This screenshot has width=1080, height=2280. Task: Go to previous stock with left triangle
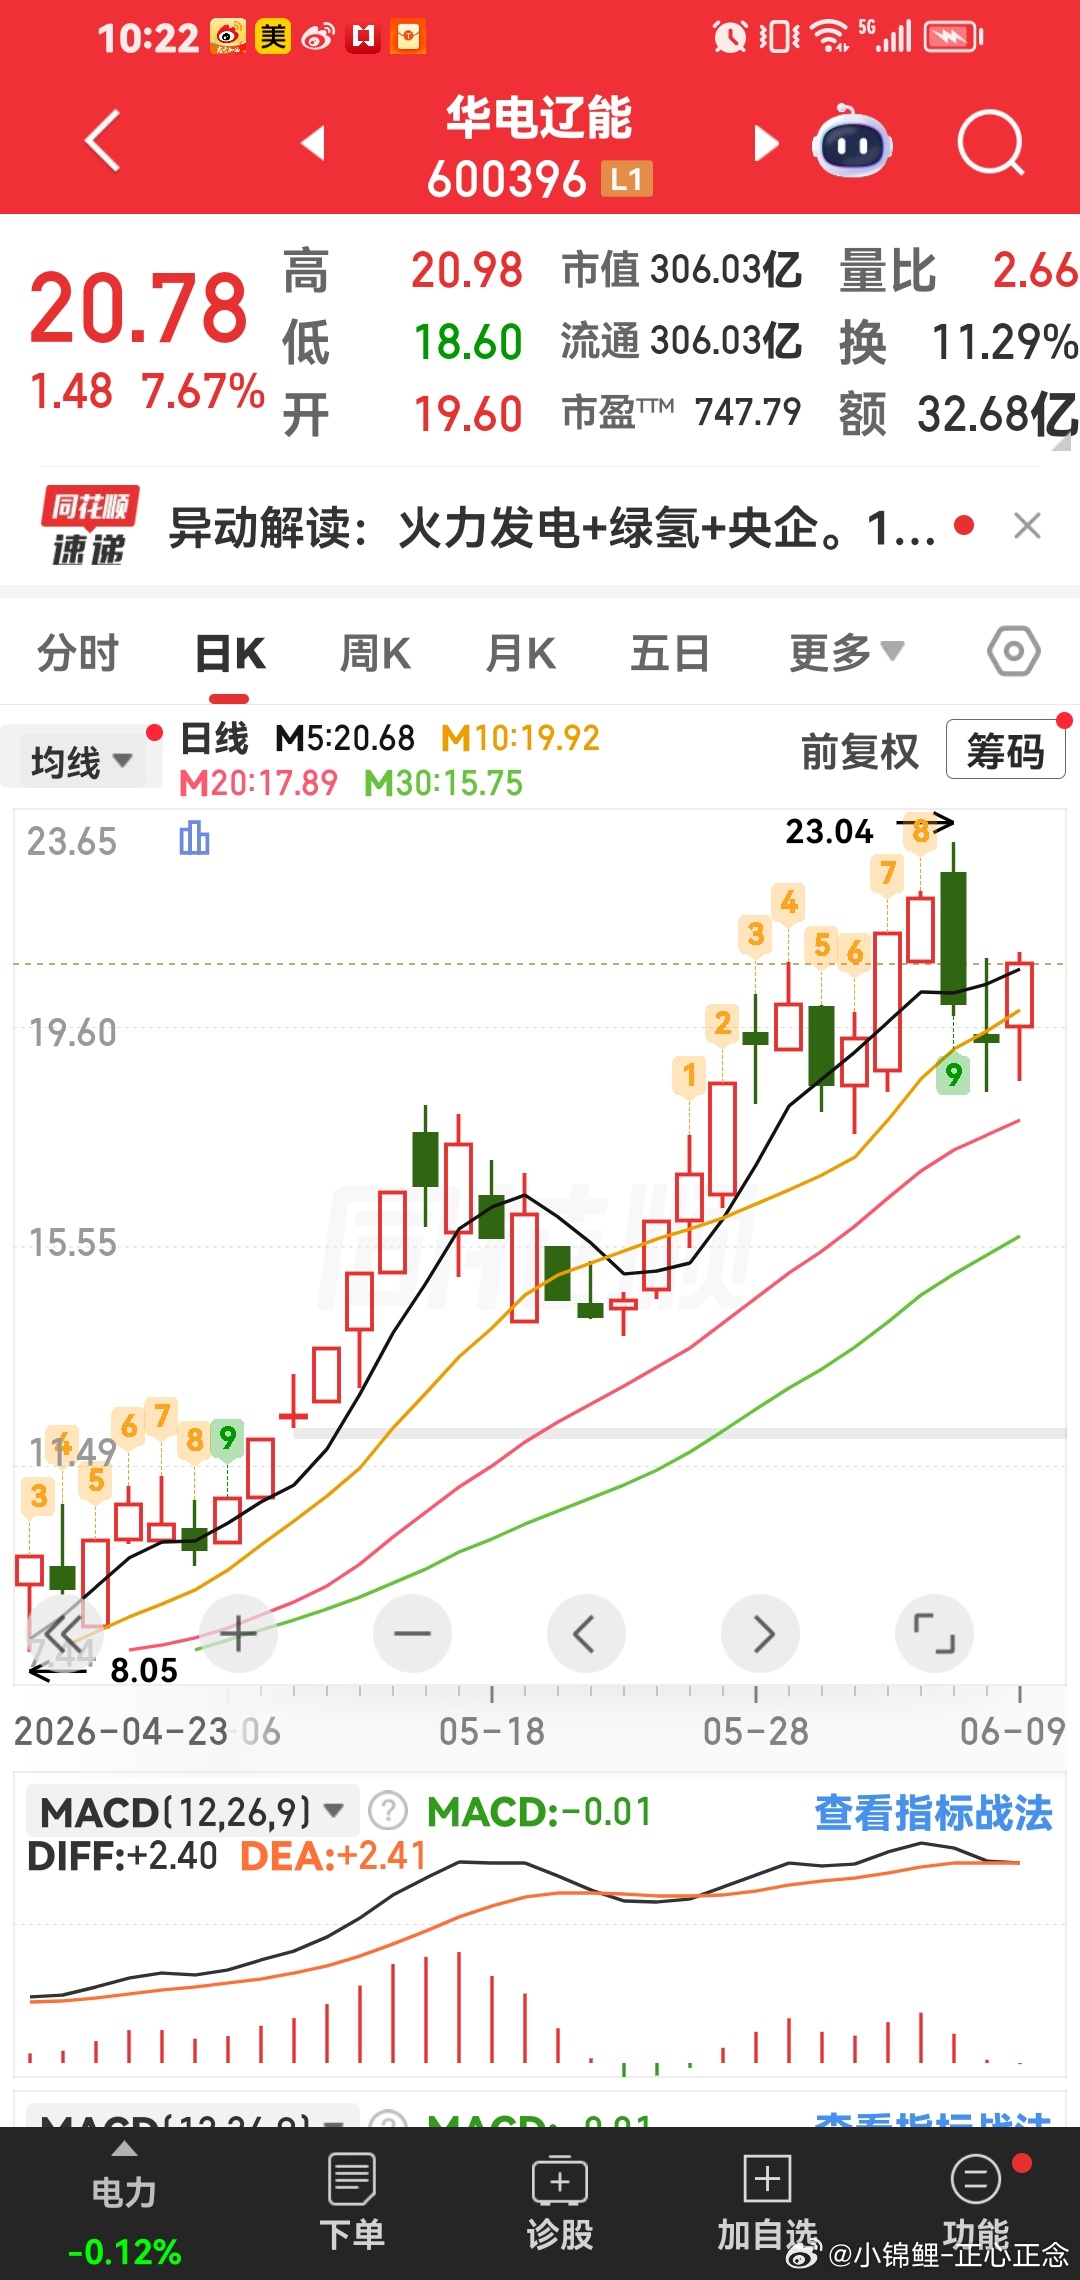[x=314, y=143]
